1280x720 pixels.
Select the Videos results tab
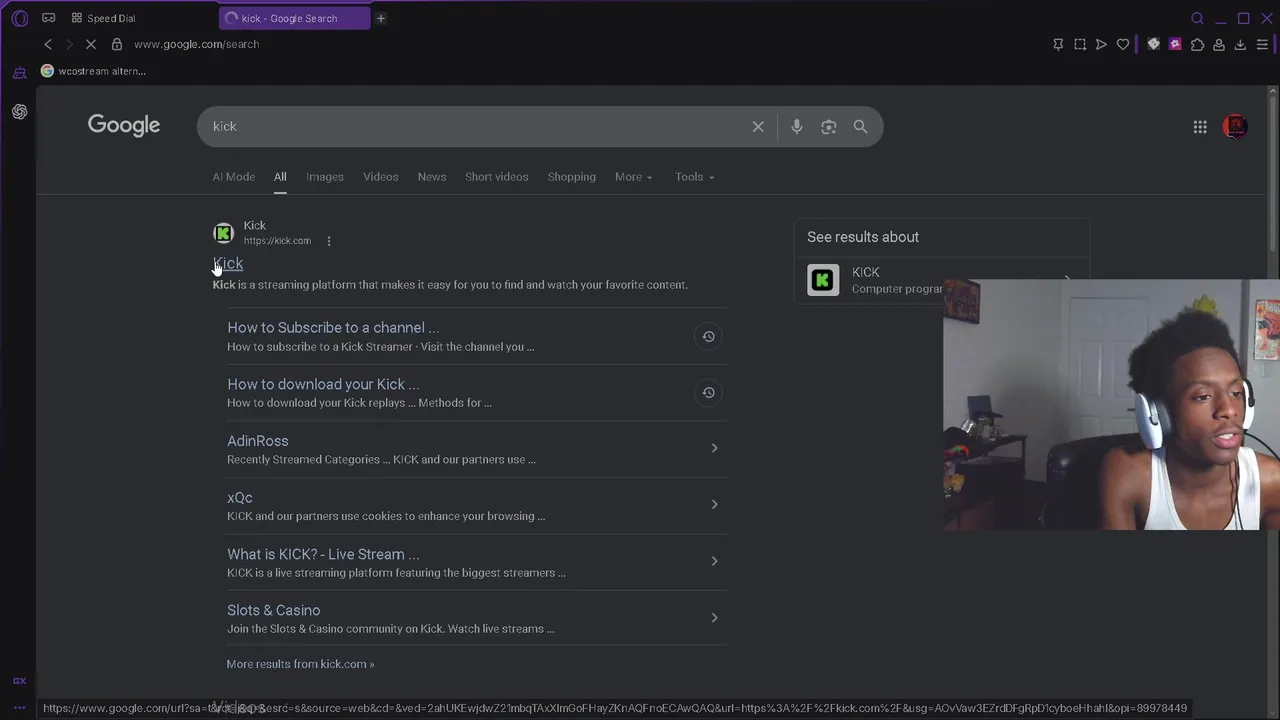pyautogui.click(x=380, y=177)
